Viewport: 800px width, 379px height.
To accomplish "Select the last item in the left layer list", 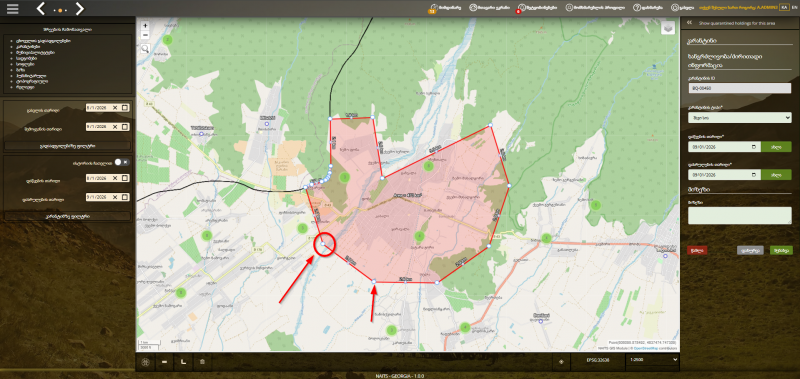I will point(26,87).
